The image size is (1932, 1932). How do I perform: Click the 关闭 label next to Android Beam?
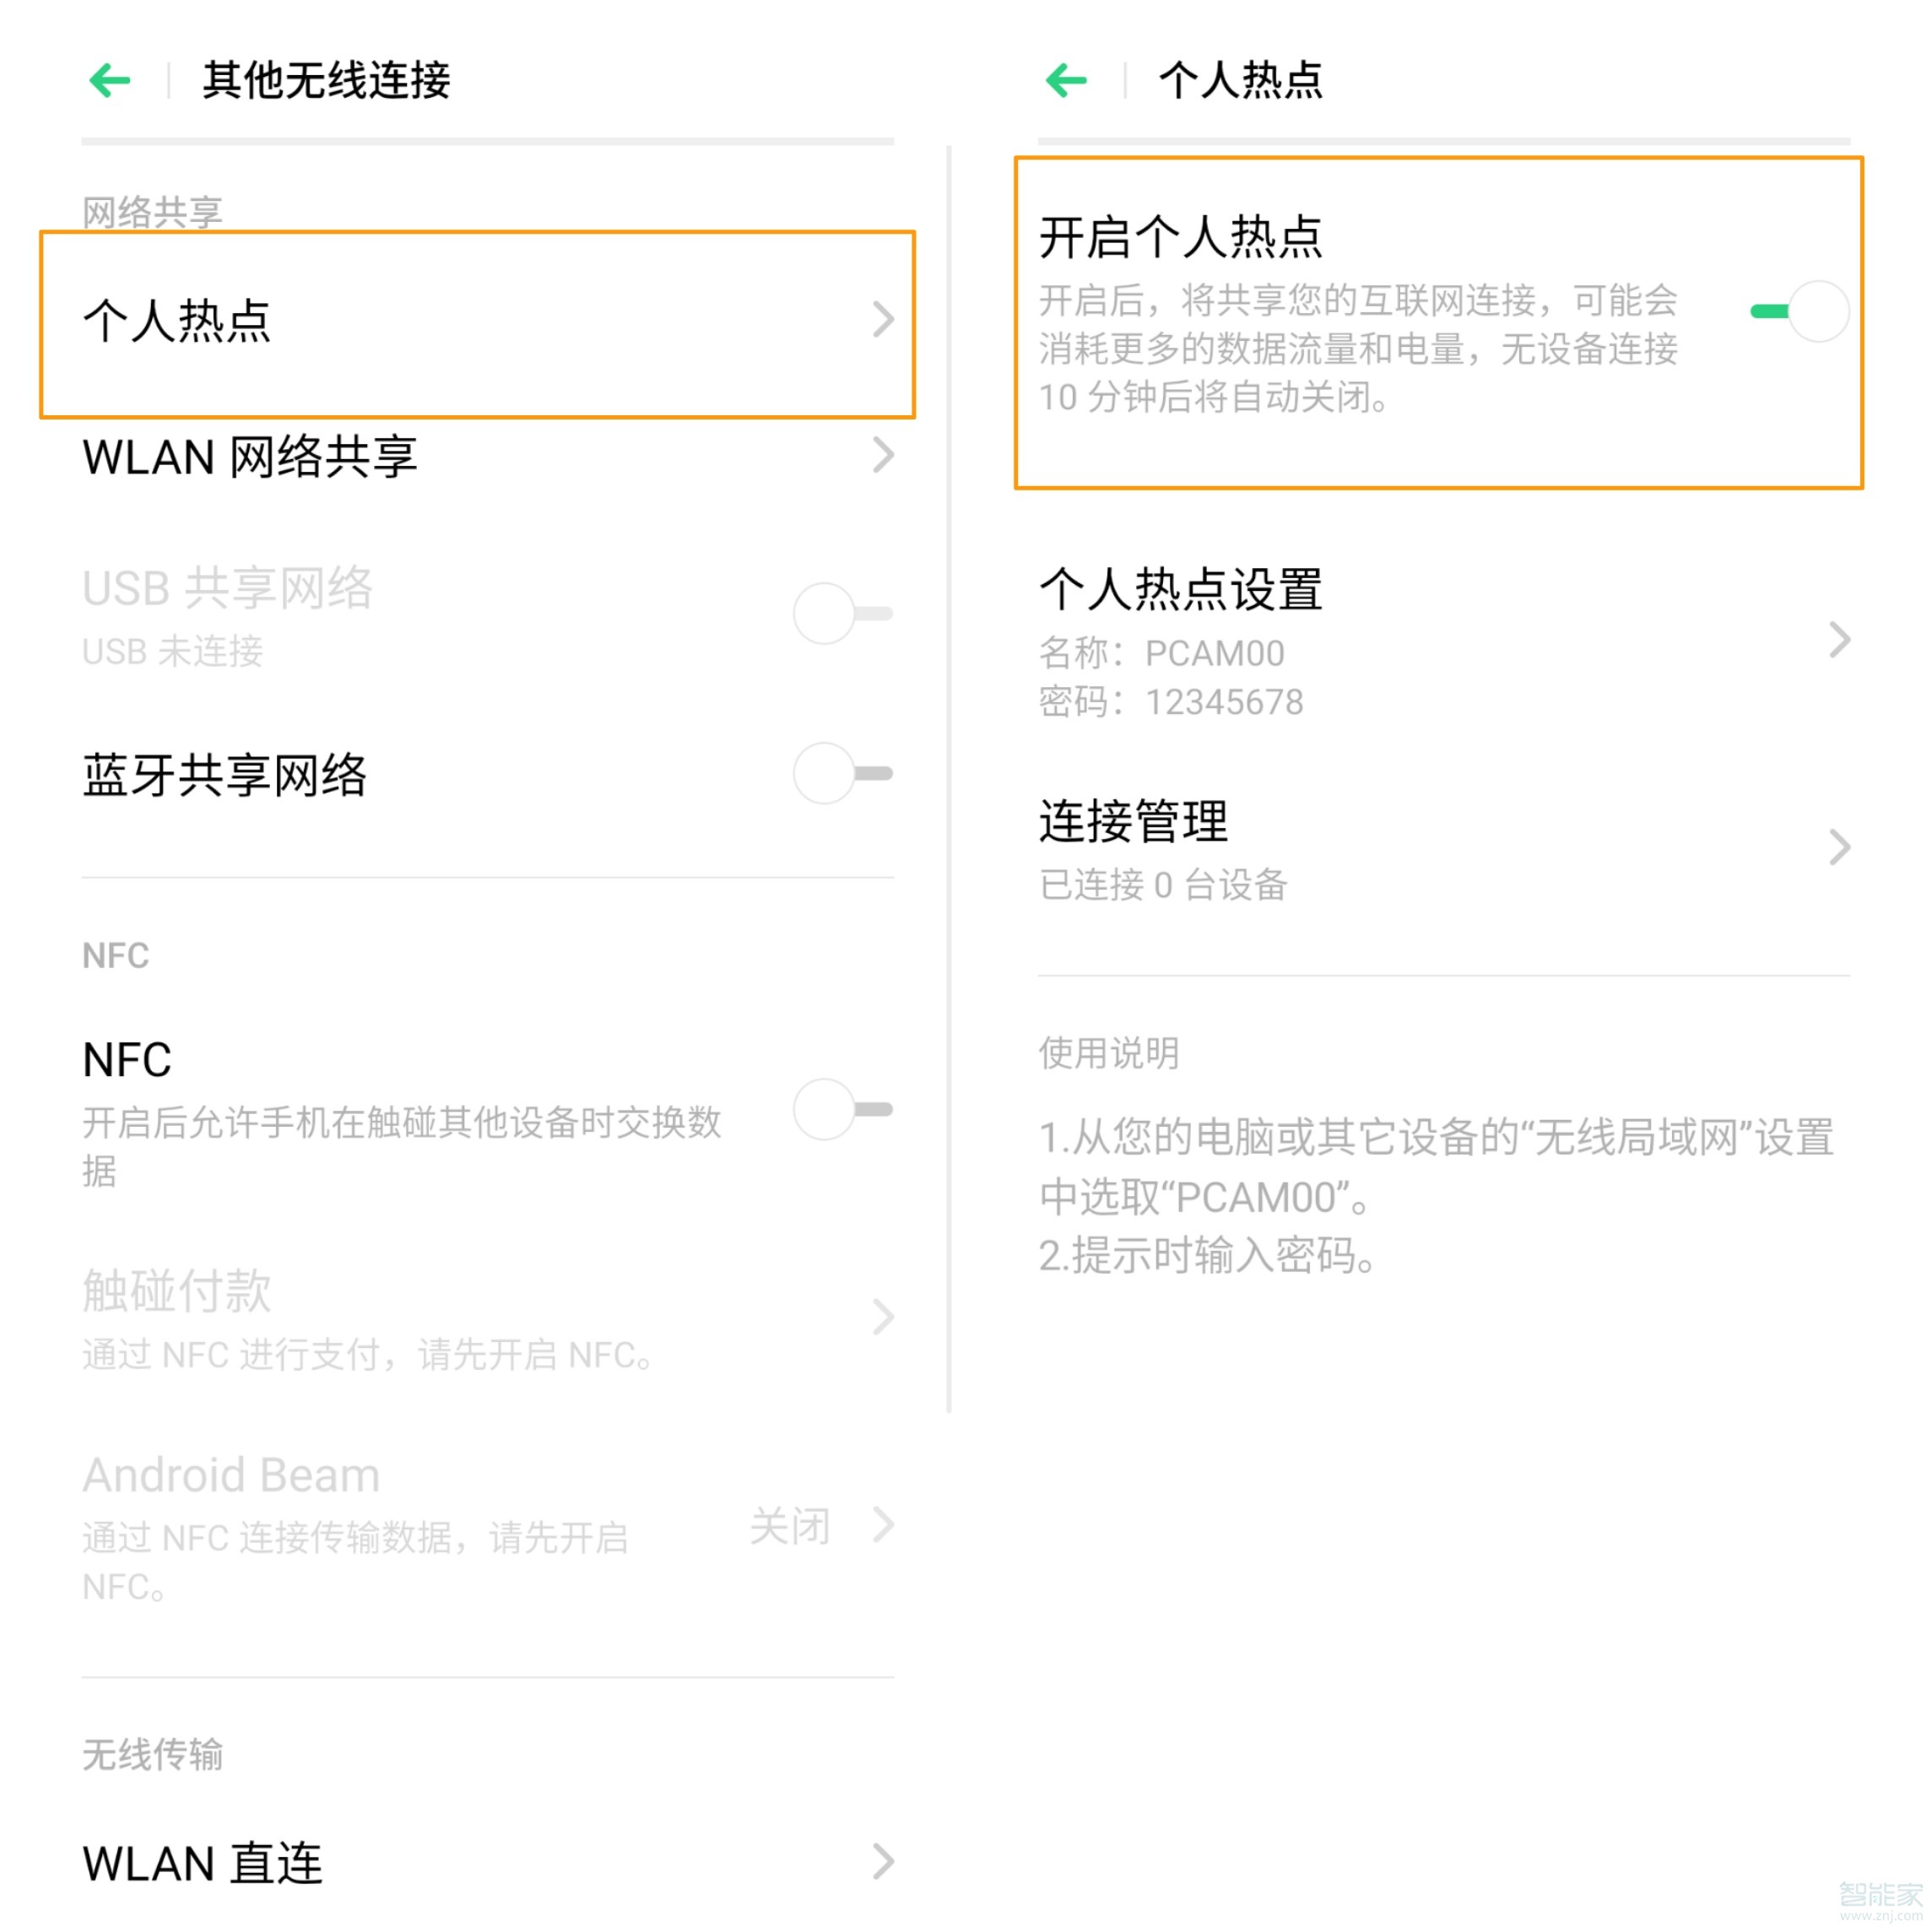click(x=790, y=1527)
